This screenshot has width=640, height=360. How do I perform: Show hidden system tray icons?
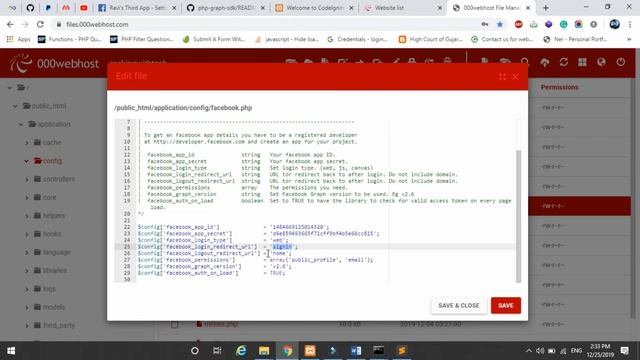pos(529,351)
